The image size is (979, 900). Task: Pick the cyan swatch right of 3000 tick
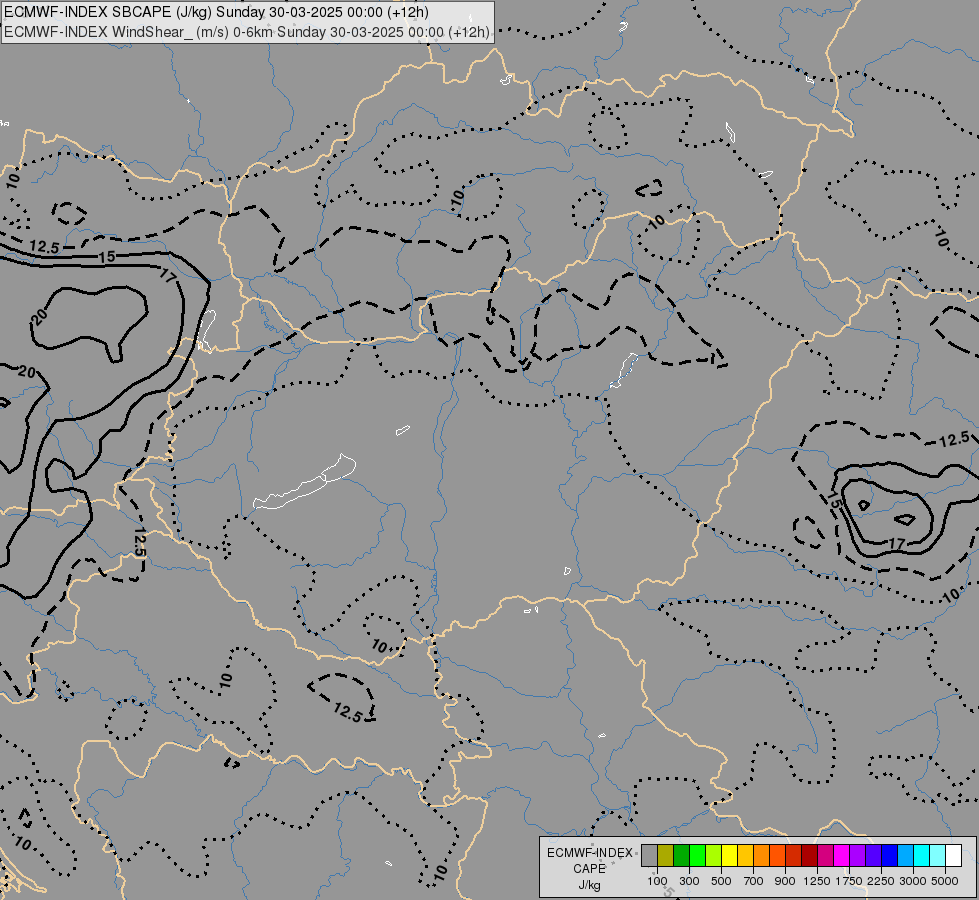click(x=922, y=856)
